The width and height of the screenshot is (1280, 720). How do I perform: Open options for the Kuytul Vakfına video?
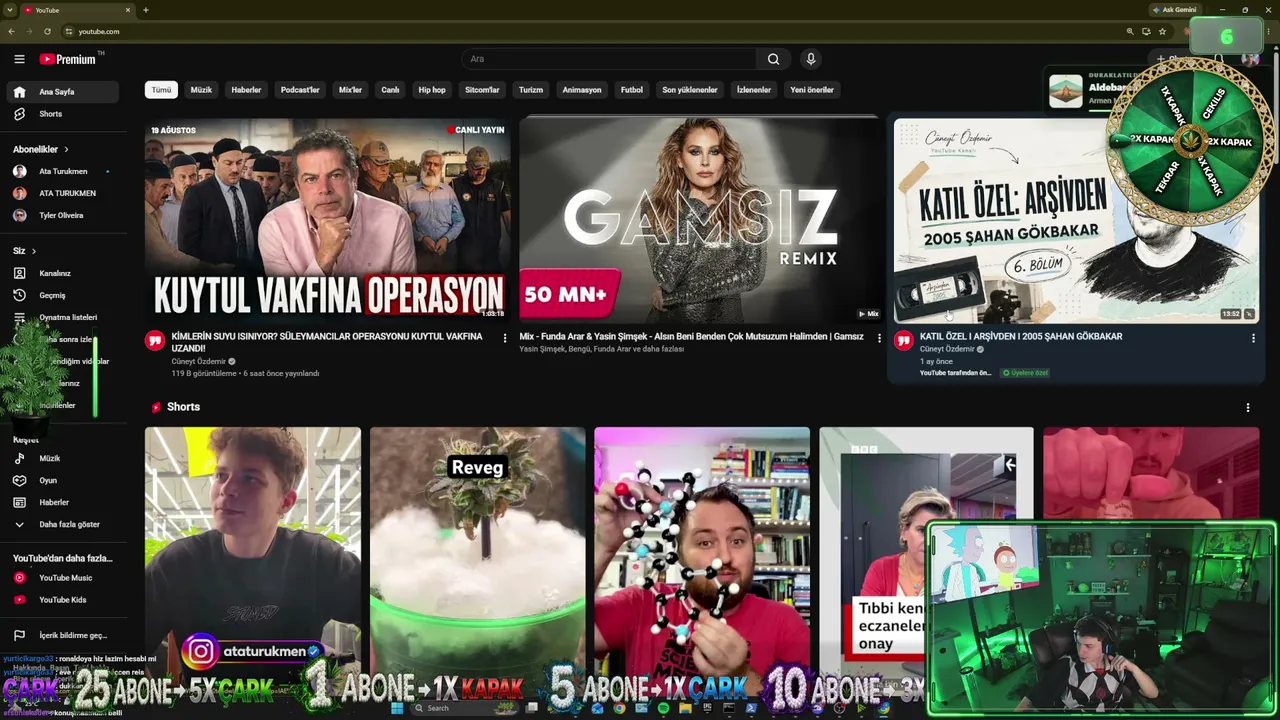[x=504, y=339]
